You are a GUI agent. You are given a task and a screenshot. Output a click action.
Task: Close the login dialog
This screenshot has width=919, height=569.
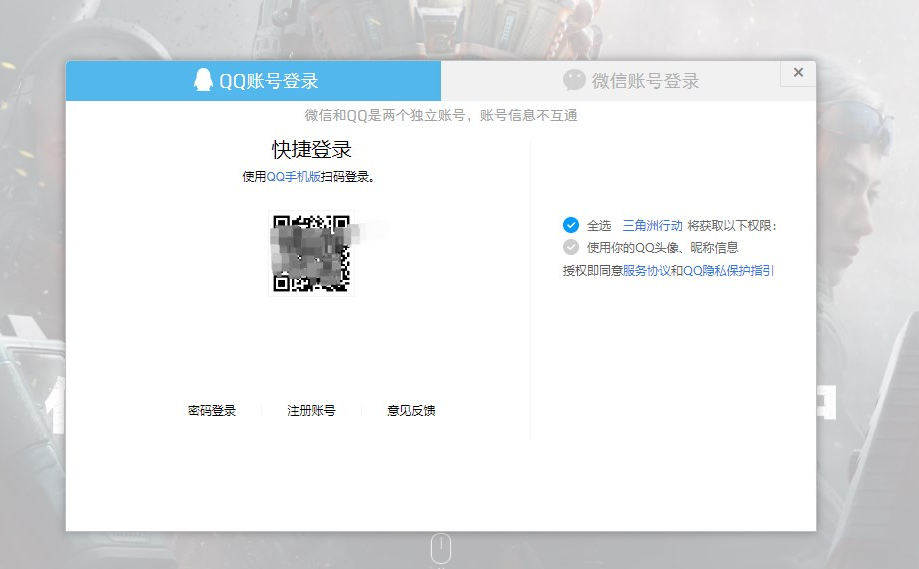798,73
